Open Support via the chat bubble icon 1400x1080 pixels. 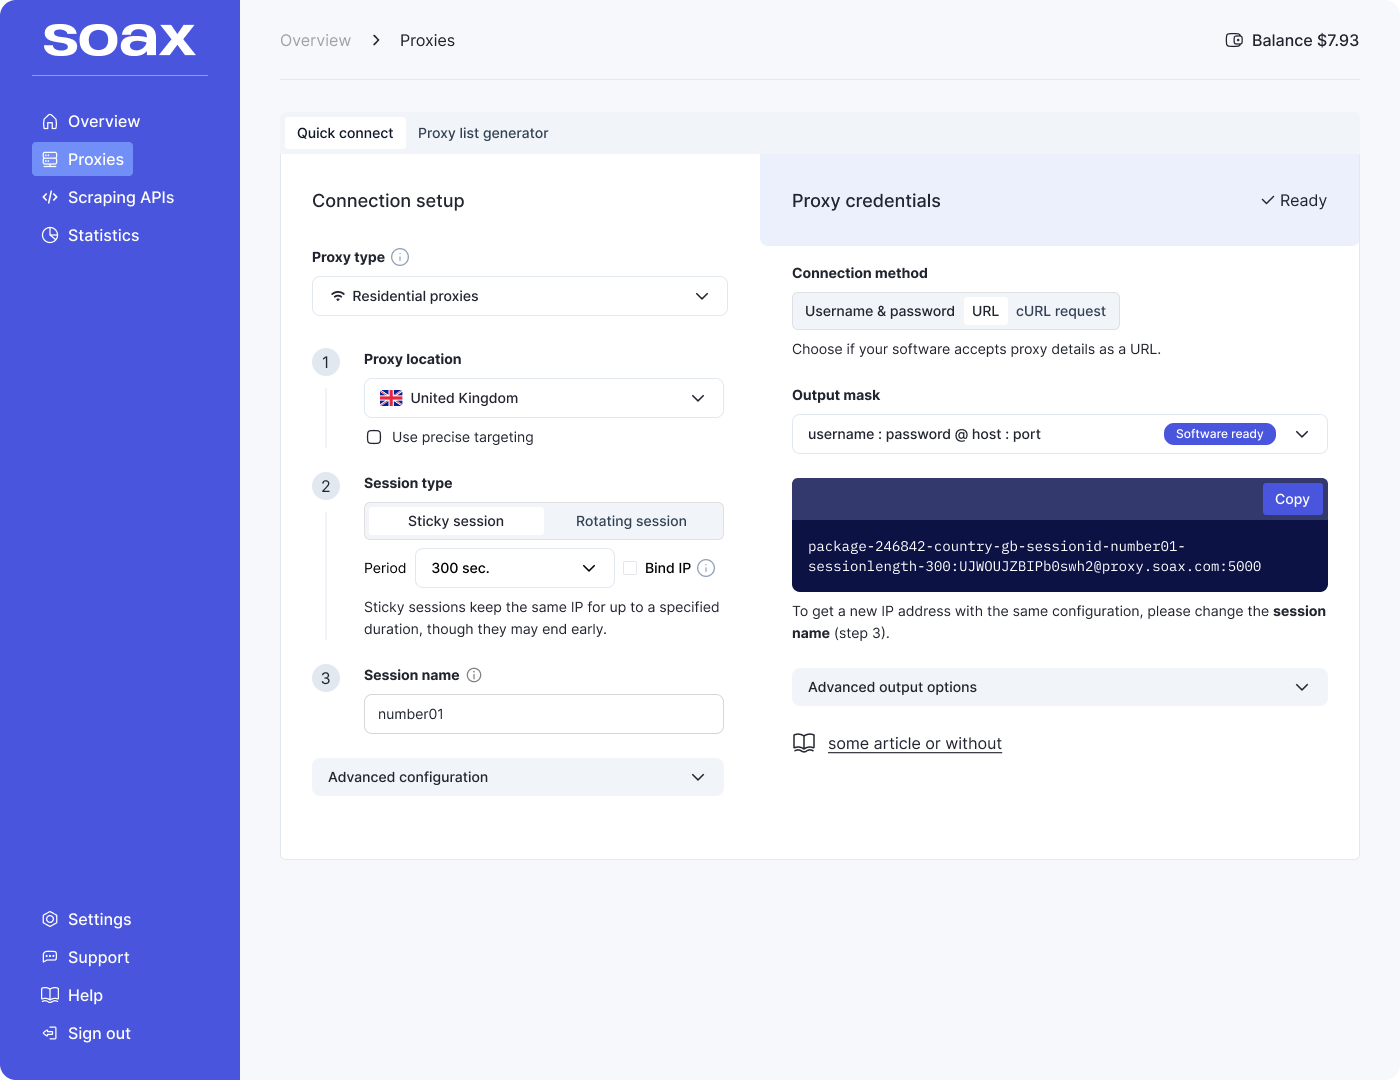50,957
